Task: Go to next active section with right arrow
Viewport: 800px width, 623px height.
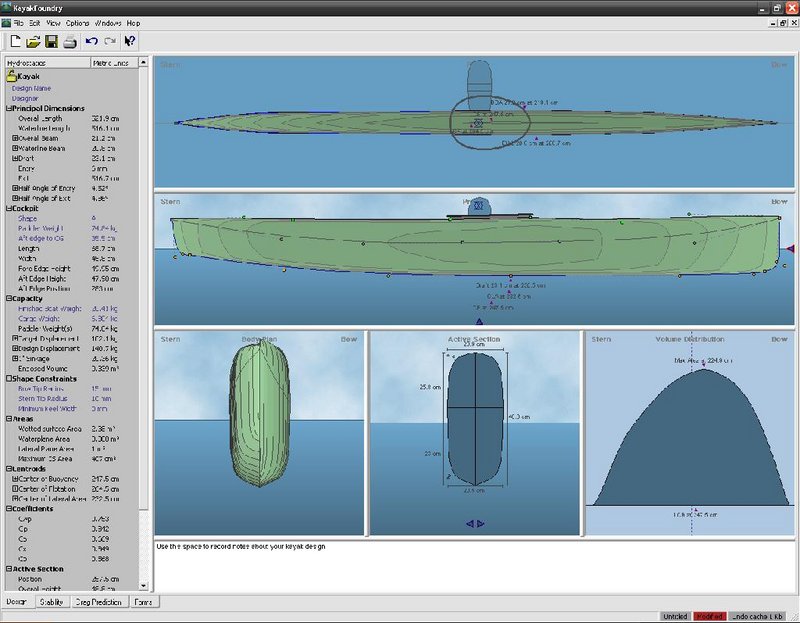Action: [481, 524]
